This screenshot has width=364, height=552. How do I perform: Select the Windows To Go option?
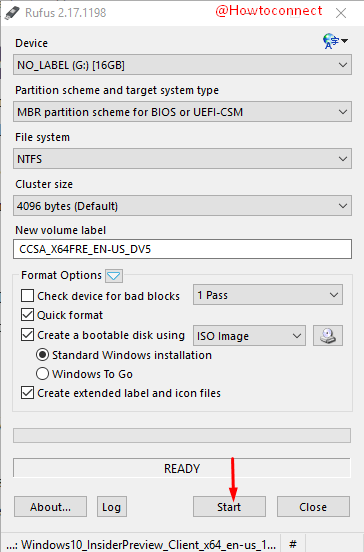pyautogui.click(x=42, y=374)
